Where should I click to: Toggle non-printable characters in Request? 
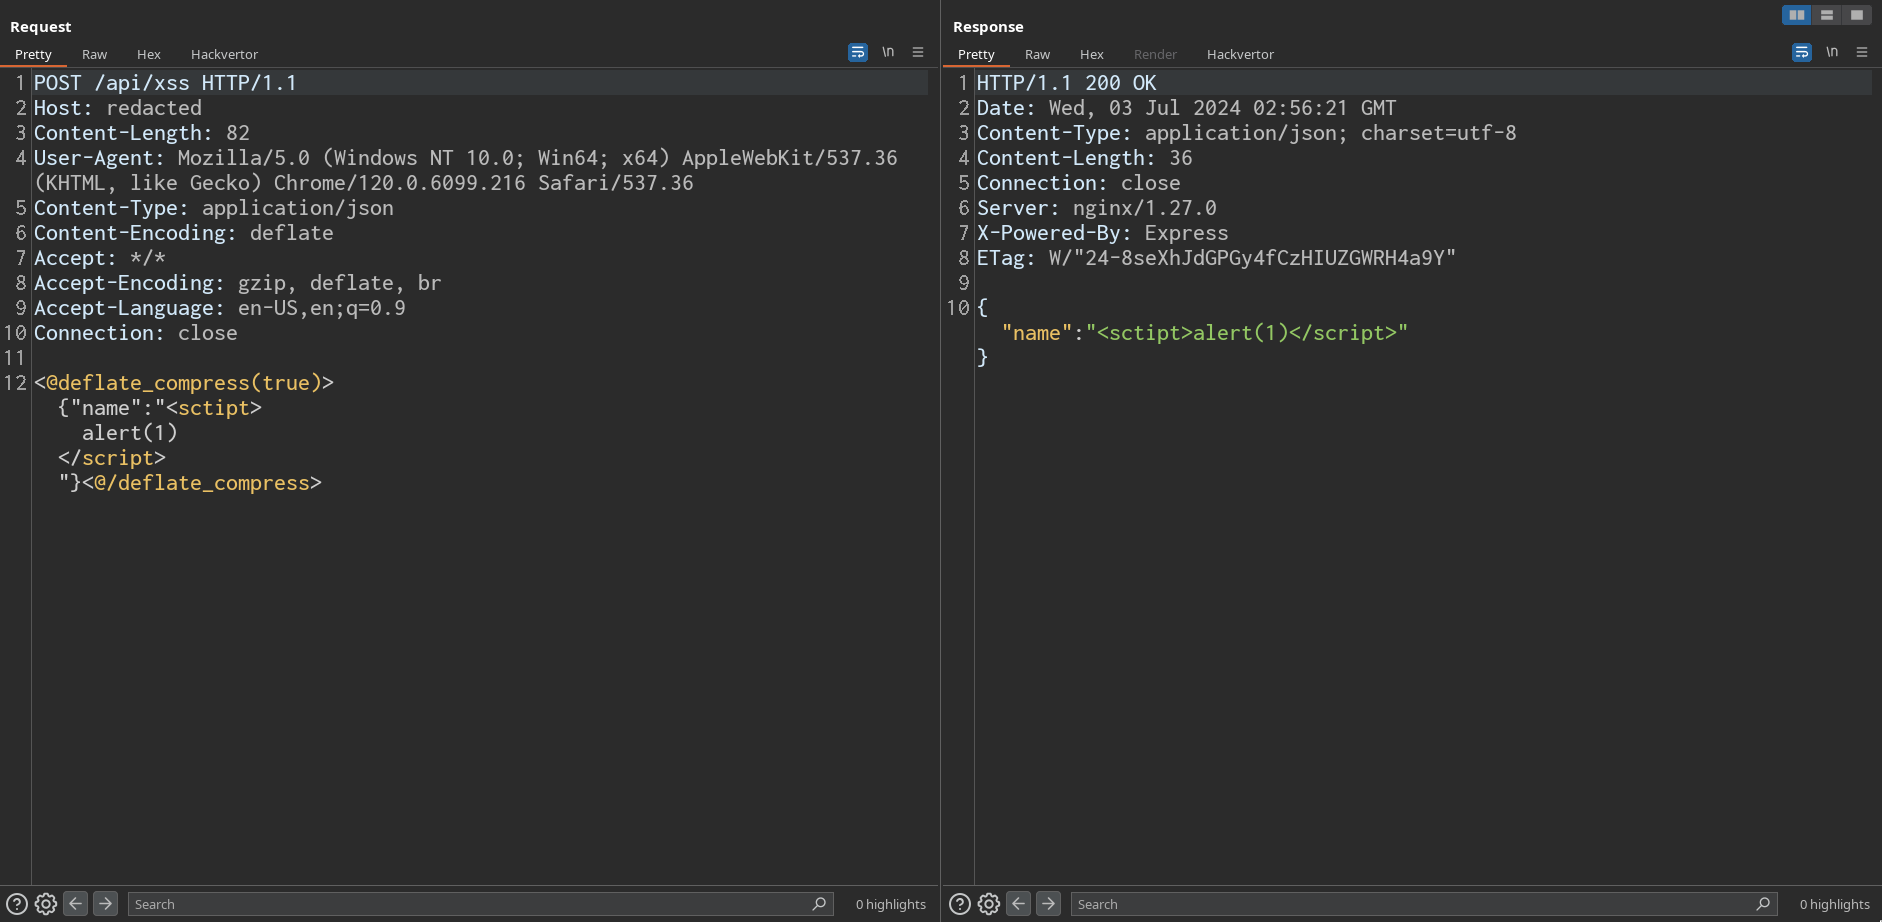click(x=888, y=52)
